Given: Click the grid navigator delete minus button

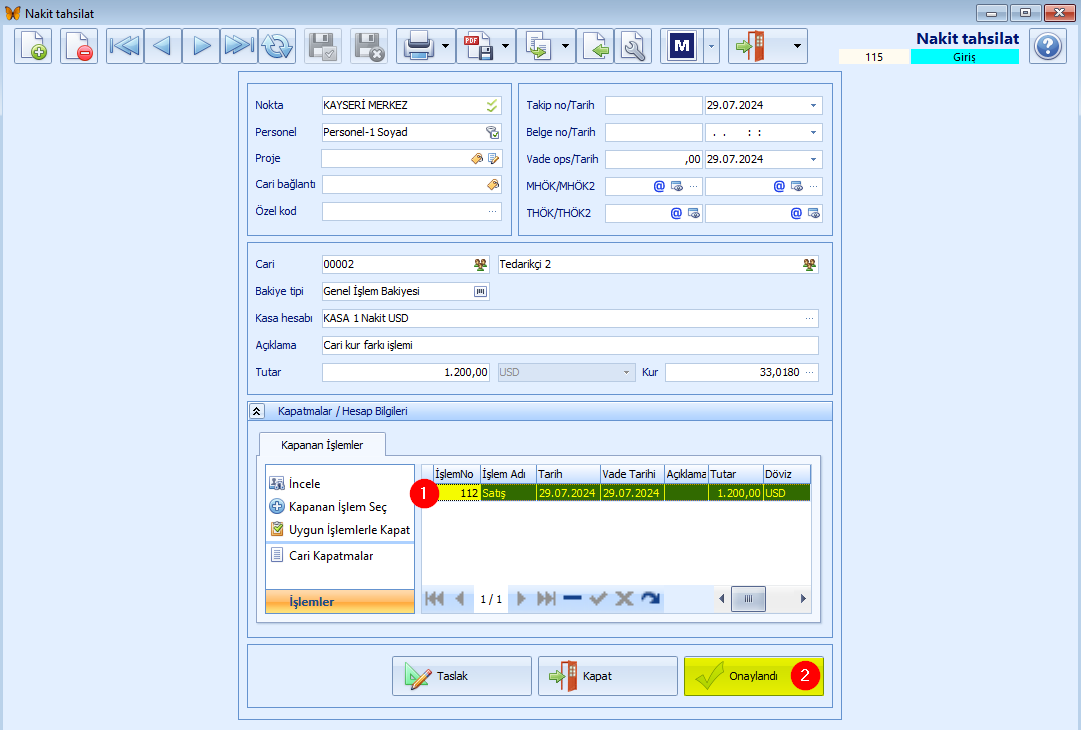Looking at the screenshot, I should click(x=572, y=598).
